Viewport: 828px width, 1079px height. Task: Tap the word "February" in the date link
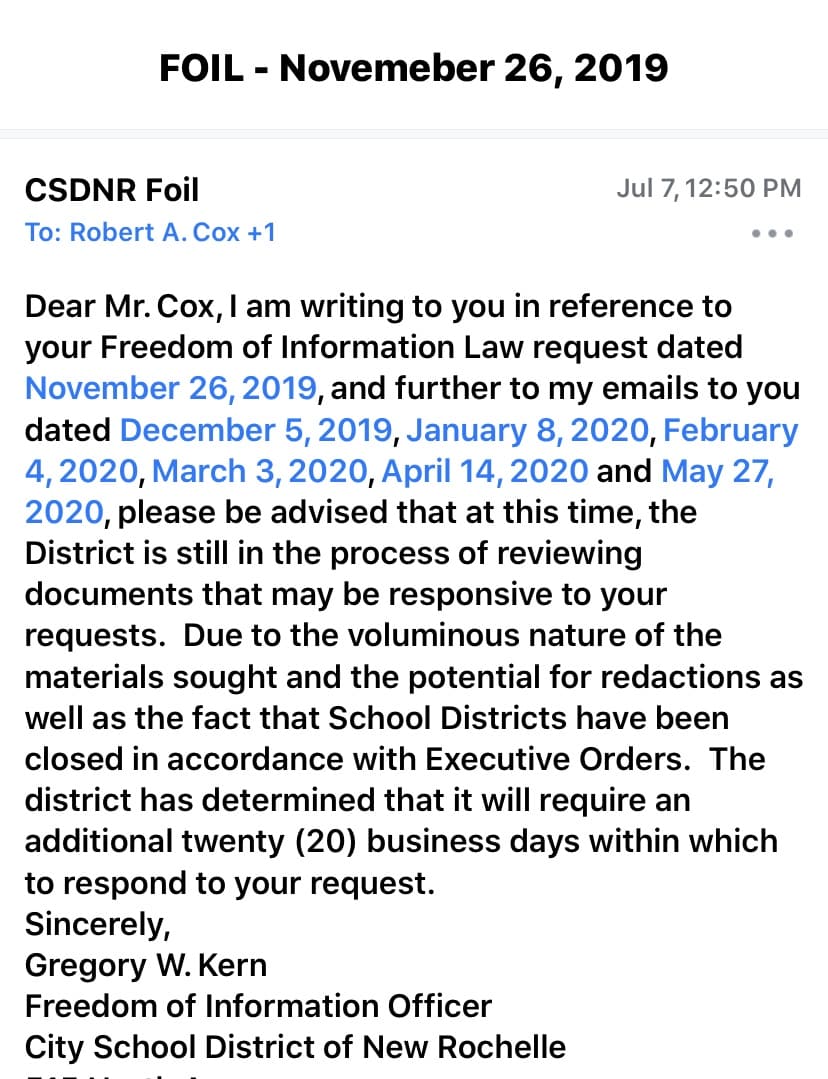[730, 430]
